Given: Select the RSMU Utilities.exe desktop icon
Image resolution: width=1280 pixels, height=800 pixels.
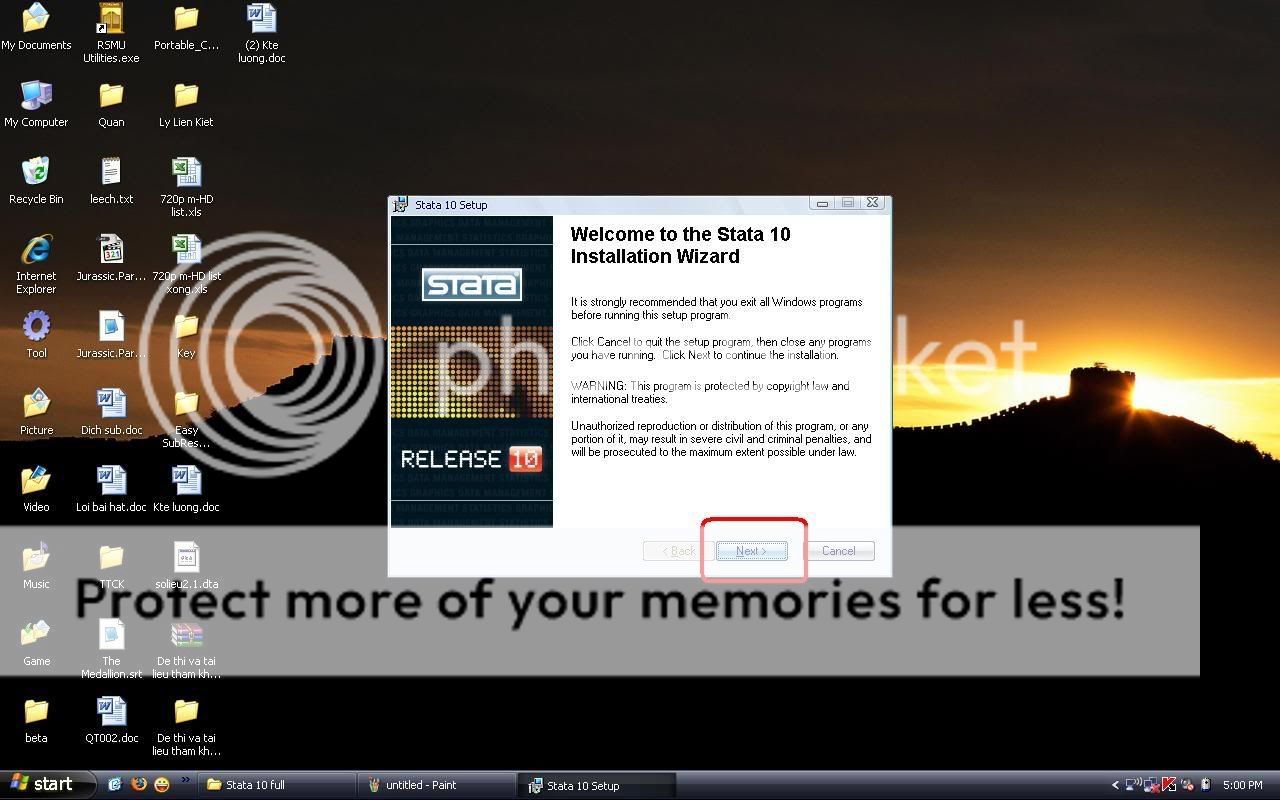Looking at the screenshot, I should 111,33.
